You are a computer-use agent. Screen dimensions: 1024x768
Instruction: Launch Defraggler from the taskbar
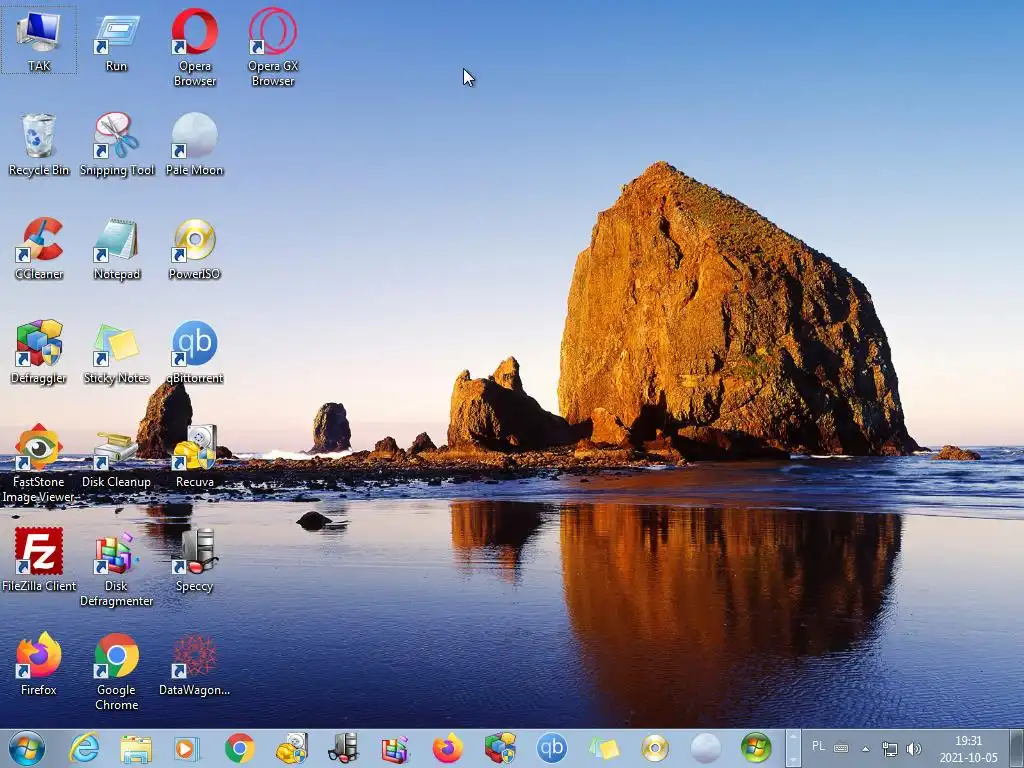[x=500, y=748]
